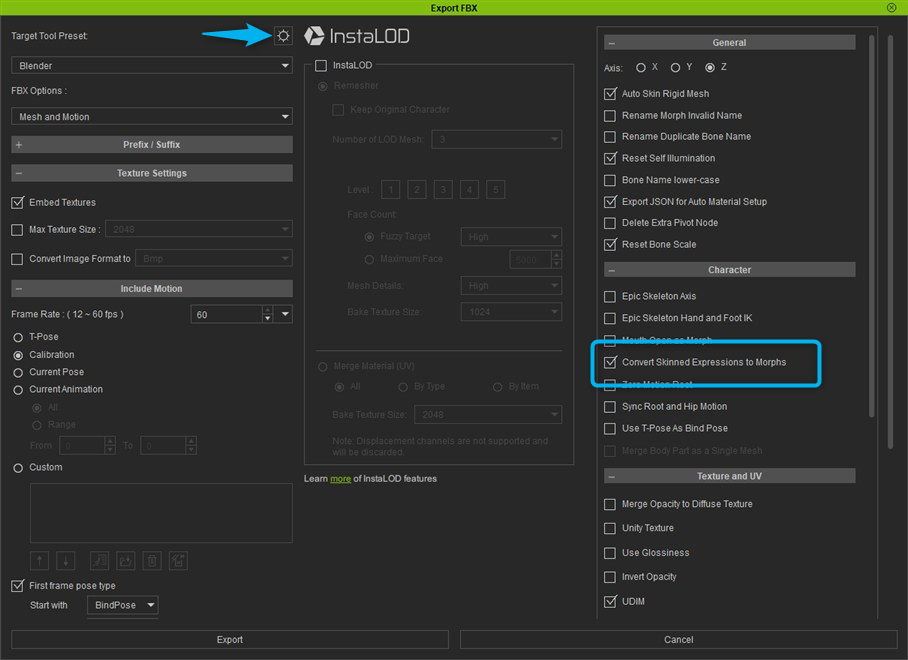Toggle Export JSON for Auto Material Setup
908x660 pixels.
(610, 201)
